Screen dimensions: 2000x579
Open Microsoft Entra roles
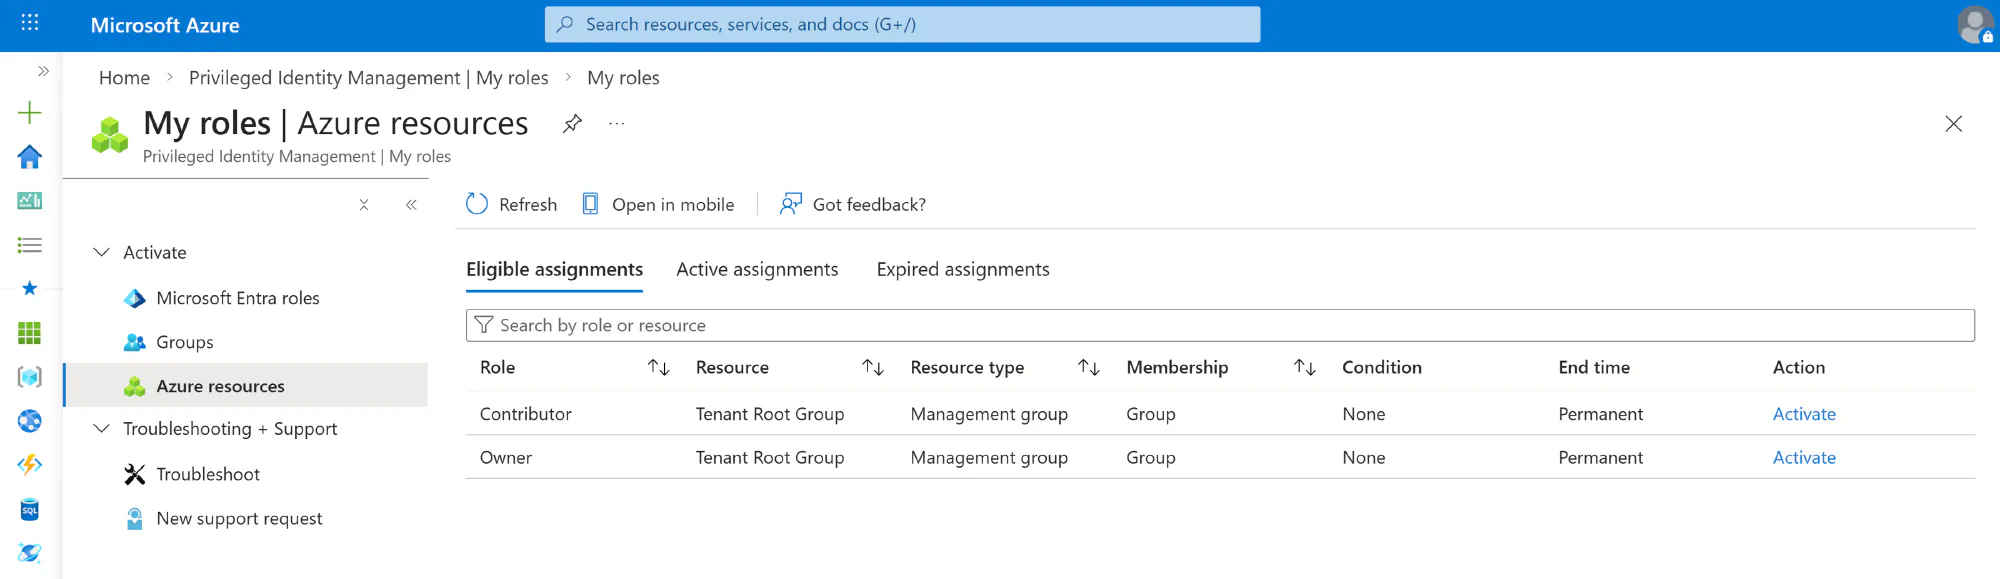click(x=238, y=298)
